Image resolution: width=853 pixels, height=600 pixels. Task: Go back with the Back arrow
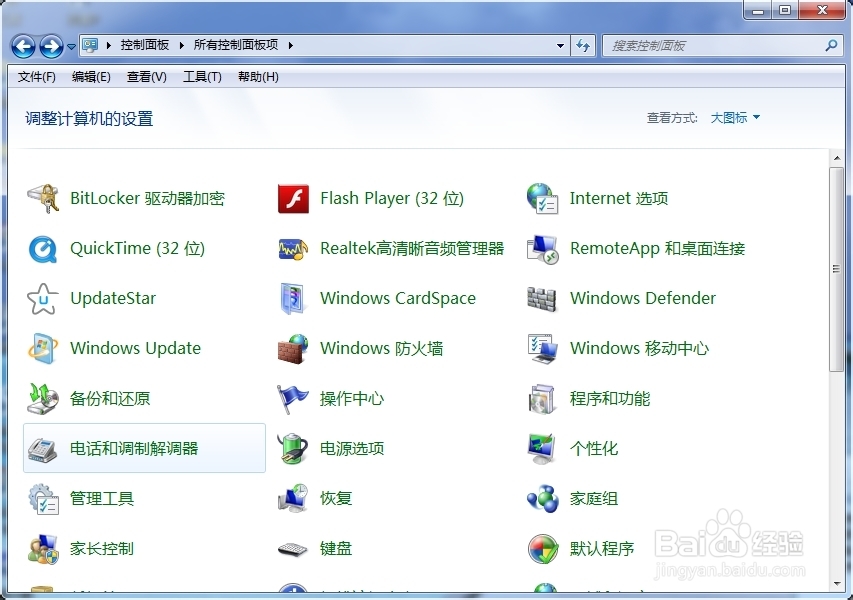coord(23,46)
